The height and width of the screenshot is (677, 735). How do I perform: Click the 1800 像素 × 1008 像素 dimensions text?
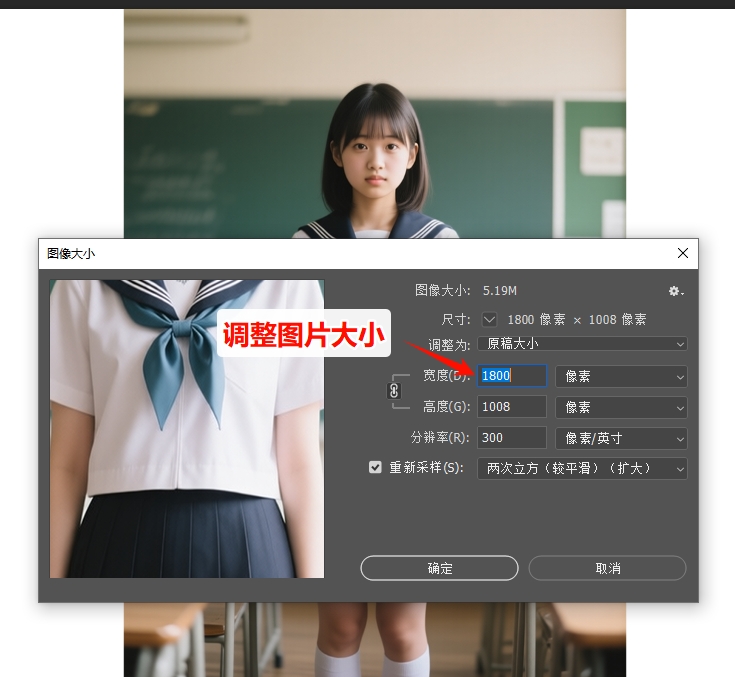[577, 320]
